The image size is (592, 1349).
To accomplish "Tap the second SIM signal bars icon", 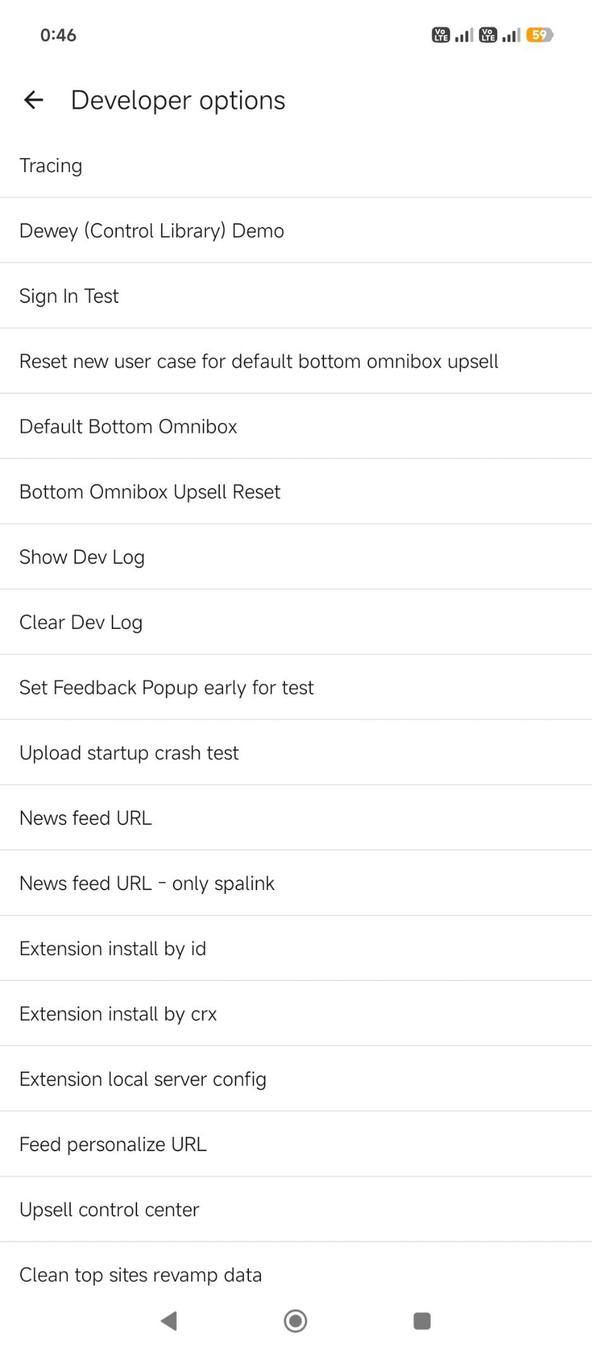I will tap(510, 34).
